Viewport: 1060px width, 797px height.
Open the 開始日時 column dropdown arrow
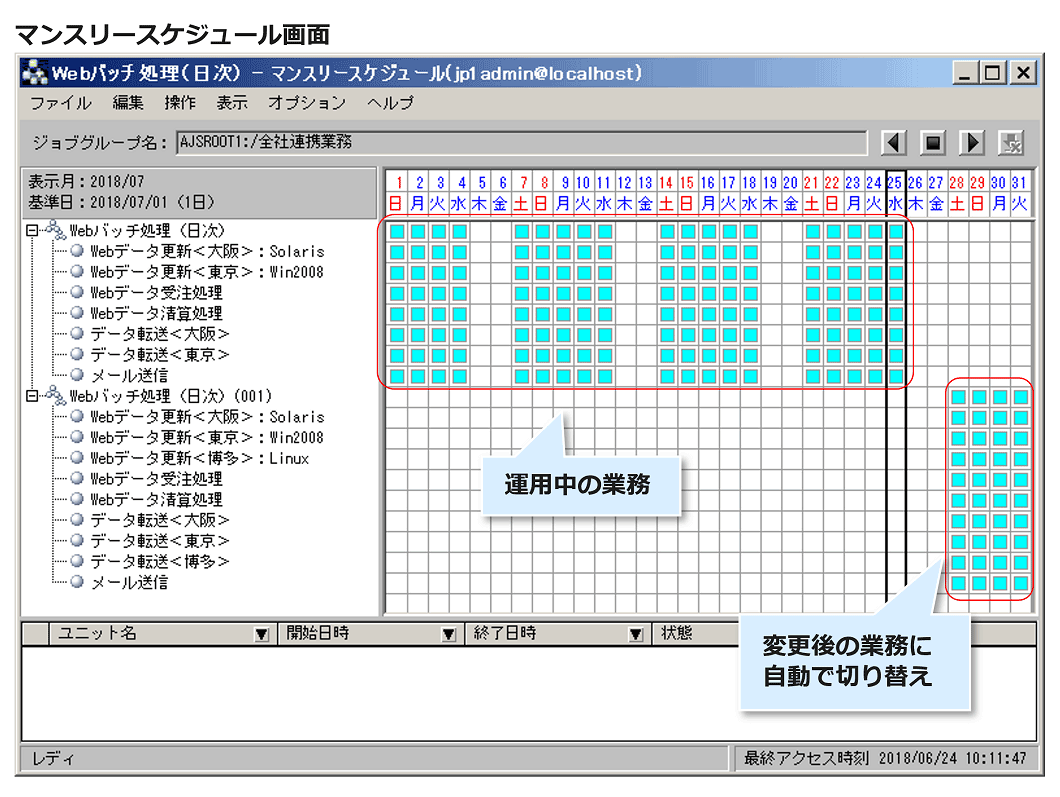point(449,634)
